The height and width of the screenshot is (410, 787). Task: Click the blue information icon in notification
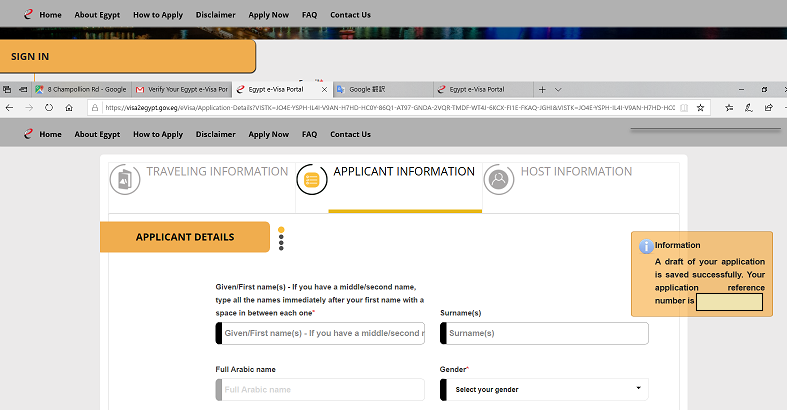tap(646, 246)
